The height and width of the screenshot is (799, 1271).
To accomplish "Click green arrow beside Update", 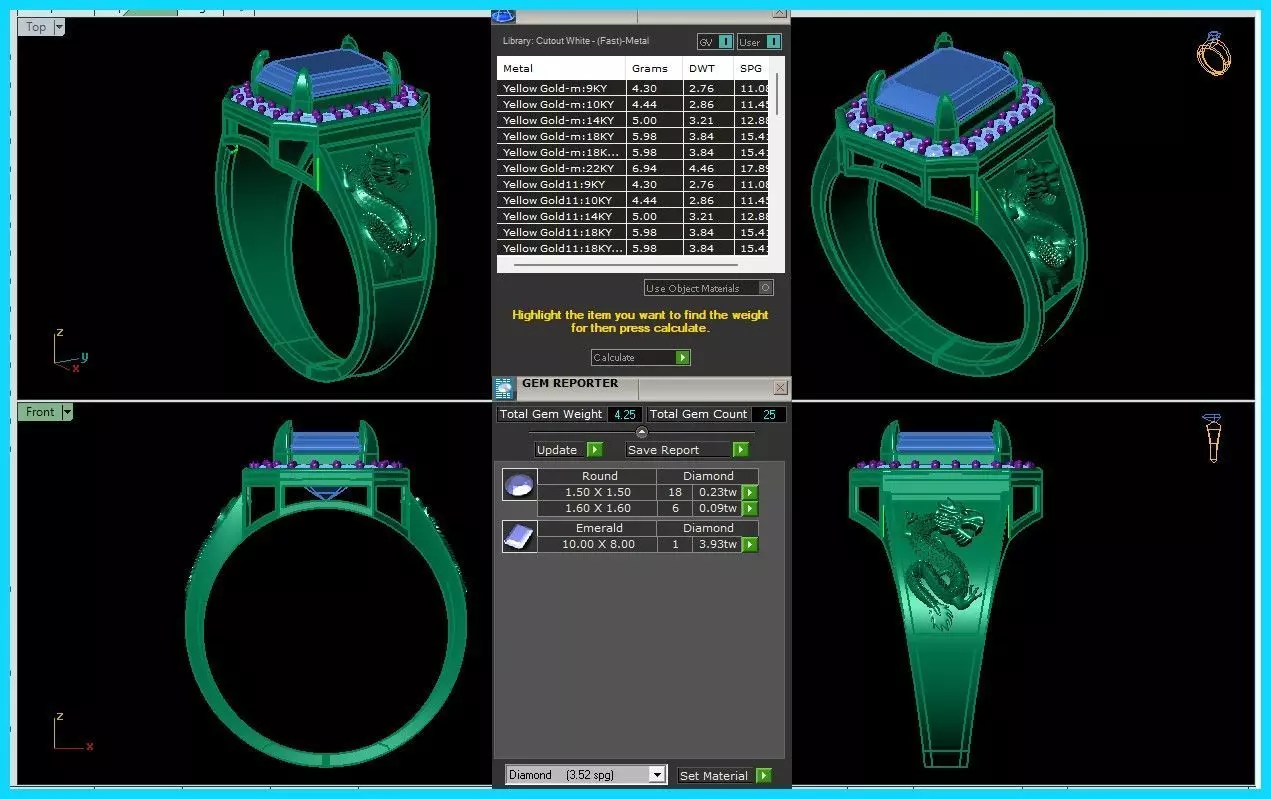I will (594, 450).
